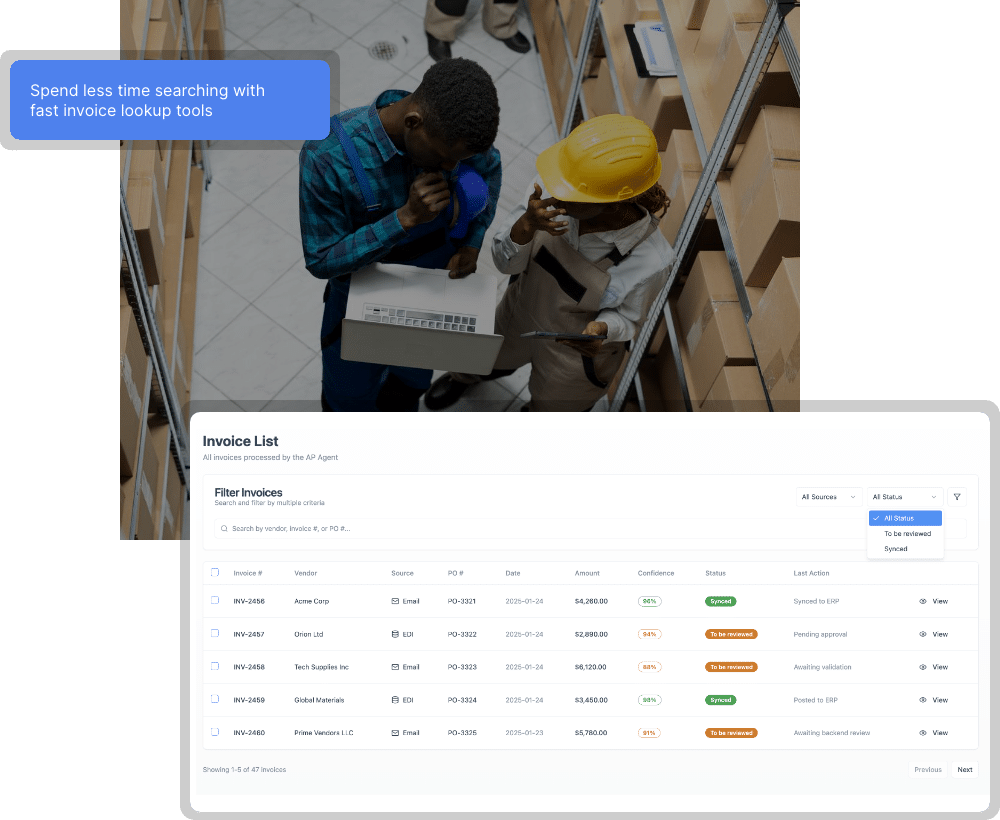This screenshot has width=1000, height=820.
Task: Click date 2025-01-23 cell
Action: (524, 733)
